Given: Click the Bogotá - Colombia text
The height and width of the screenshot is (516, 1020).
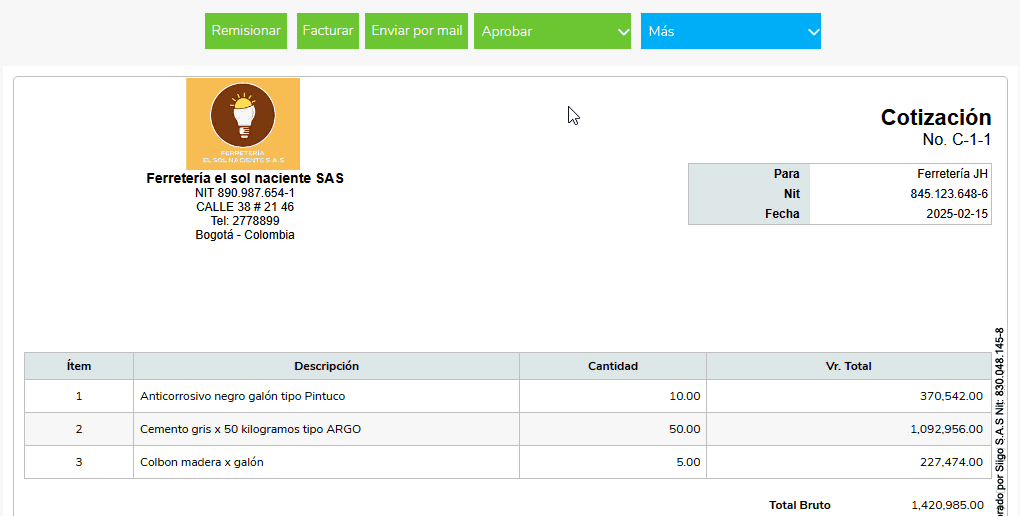Looking at the screenshot, I should click(x=245, y=235).
